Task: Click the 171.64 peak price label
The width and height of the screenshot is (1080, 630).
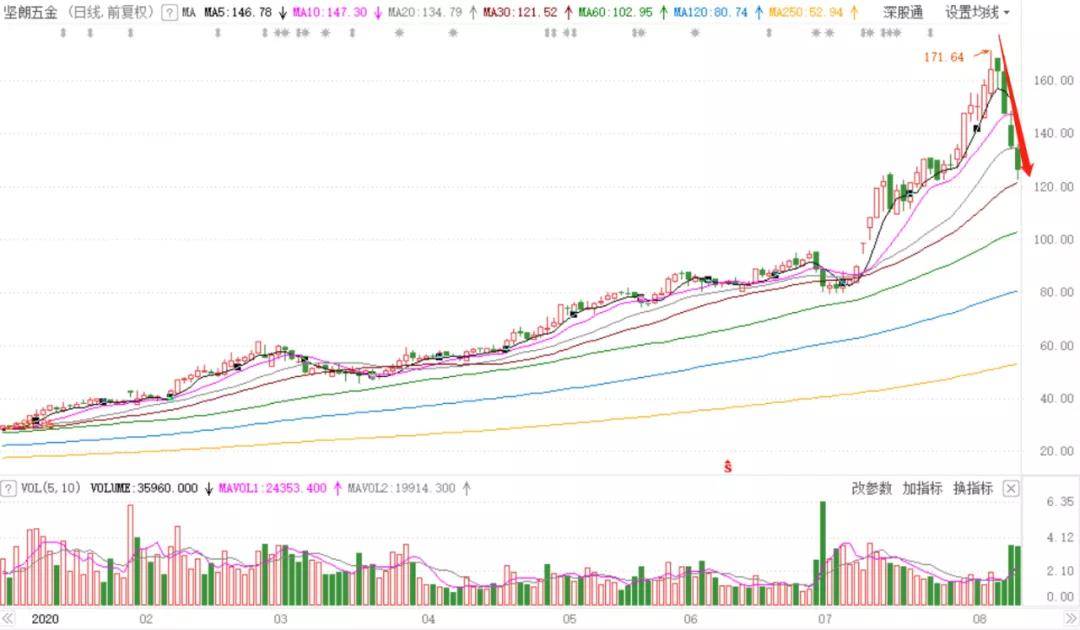Action: (x=943, y=57)
